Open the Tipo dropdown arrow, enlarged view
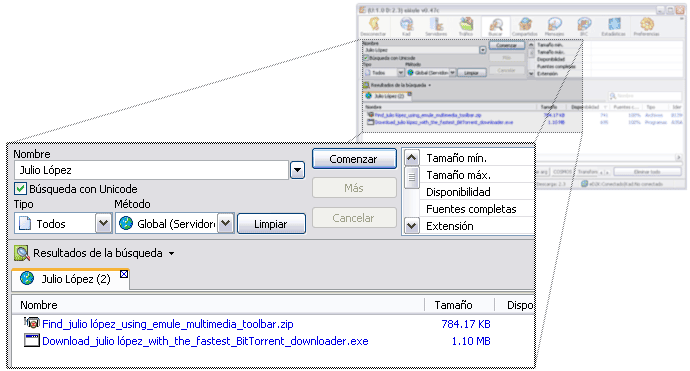The image size is (690, 371). coord(103,223)
